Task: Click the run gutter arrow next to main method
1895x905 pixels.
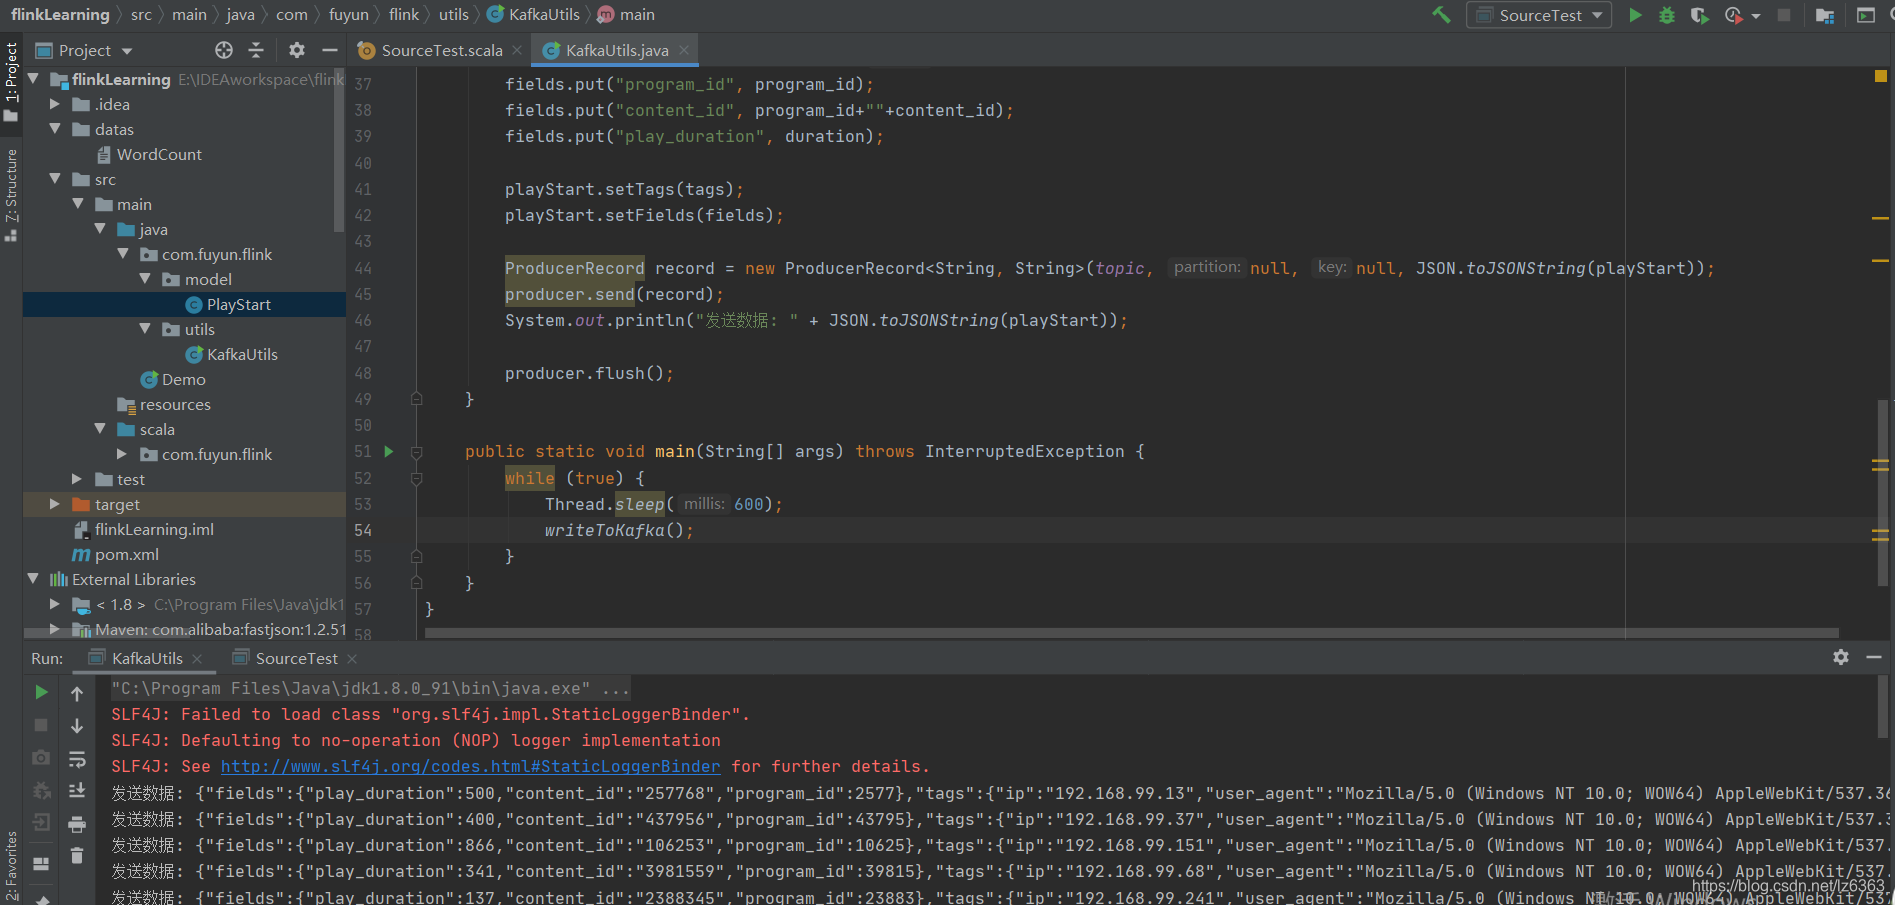Action: point(389,451)
